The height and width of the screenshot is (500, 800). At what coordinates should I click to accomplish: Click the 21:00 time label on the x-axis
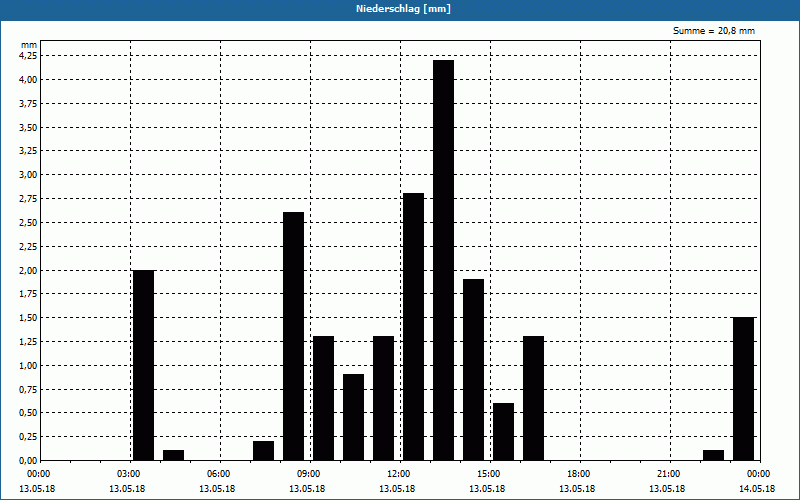tap(669, 474)
